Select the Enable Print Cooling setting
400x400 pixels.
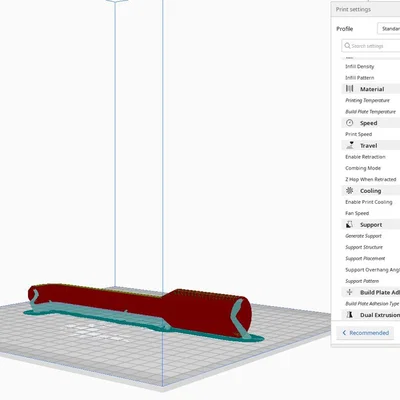(368, 202)
